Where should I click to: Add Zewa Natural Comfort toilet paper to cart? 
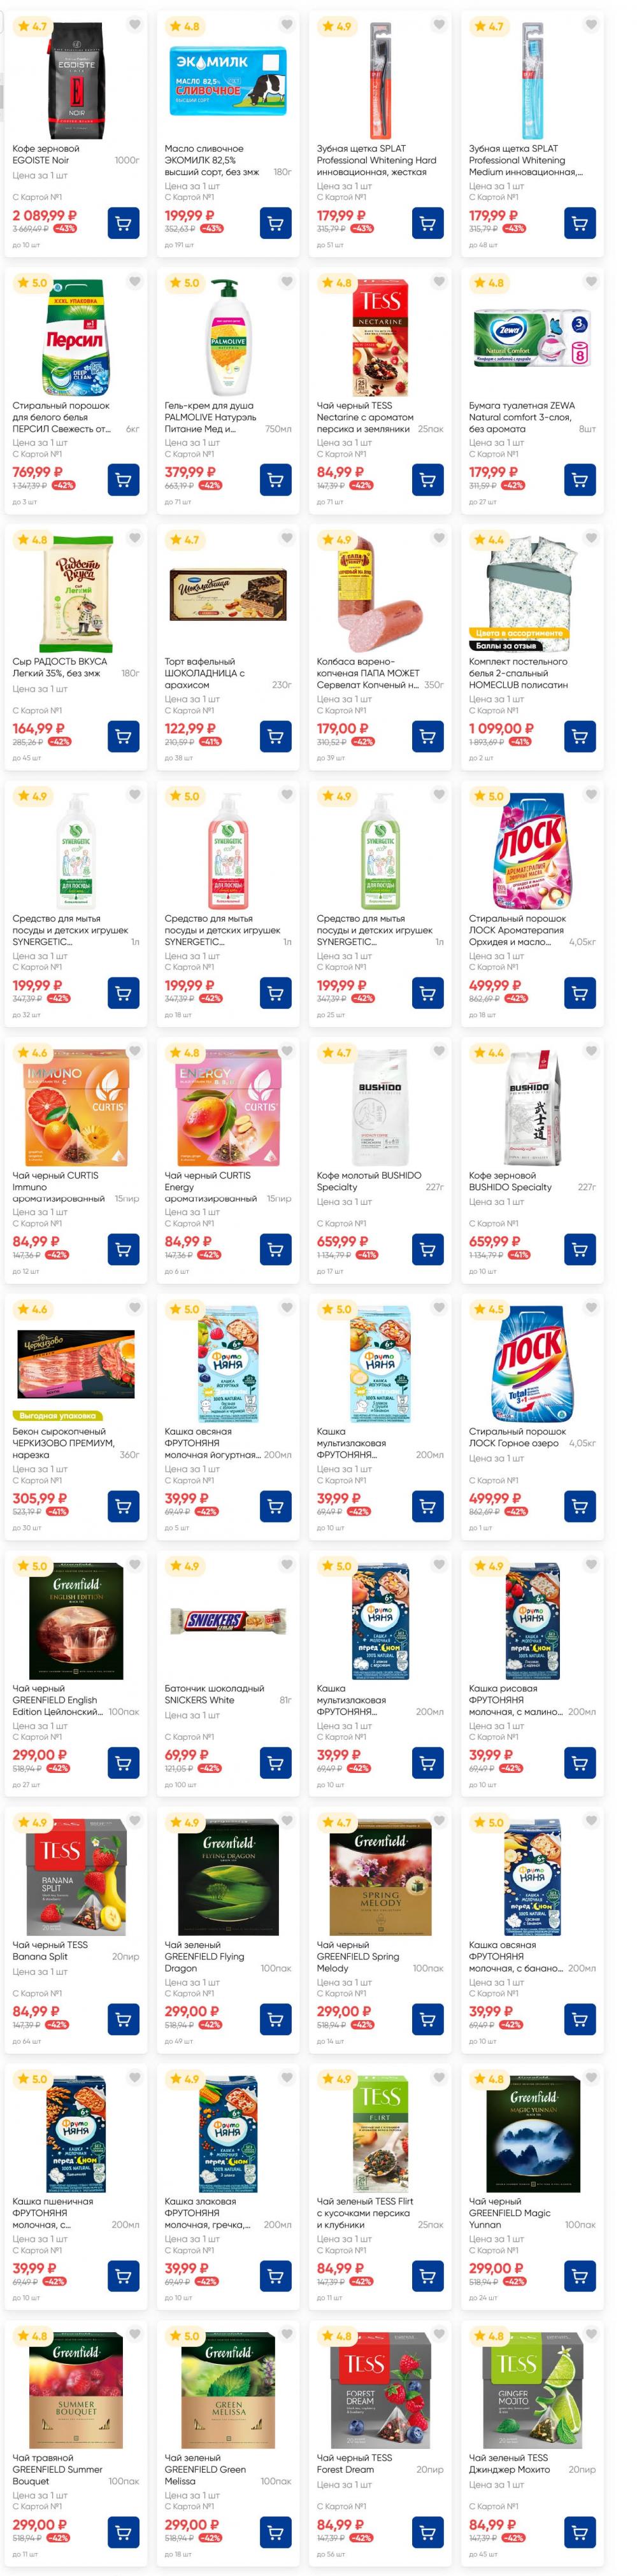(x=579, y=480)
